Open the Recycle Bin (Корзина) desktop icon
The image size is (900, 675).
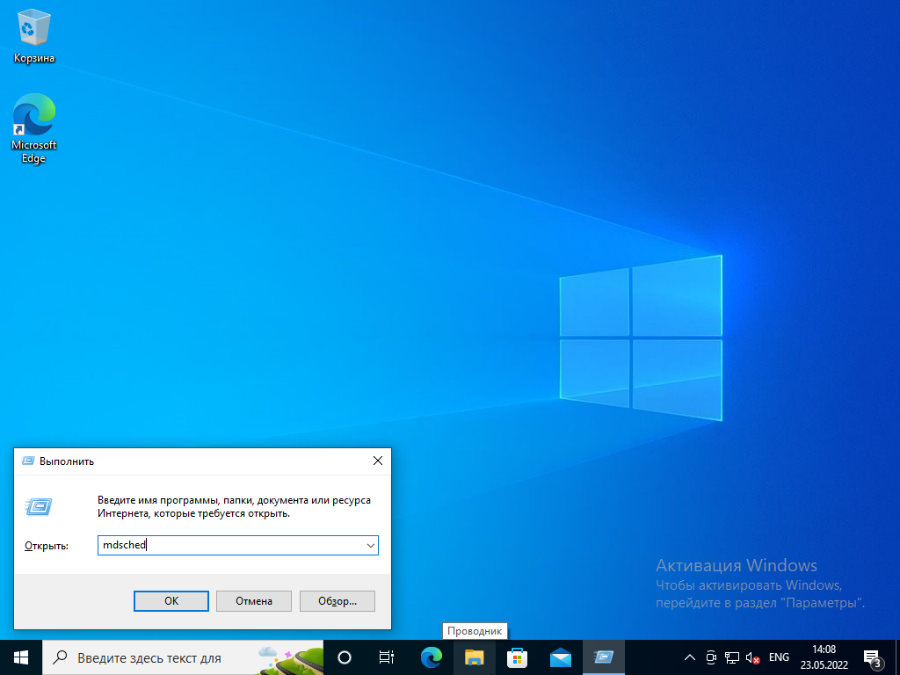(34, 36)
